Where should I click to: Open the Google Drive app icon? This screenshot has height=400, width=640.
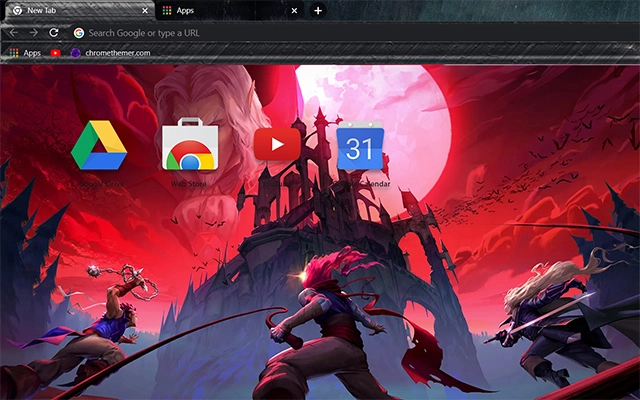99,145
